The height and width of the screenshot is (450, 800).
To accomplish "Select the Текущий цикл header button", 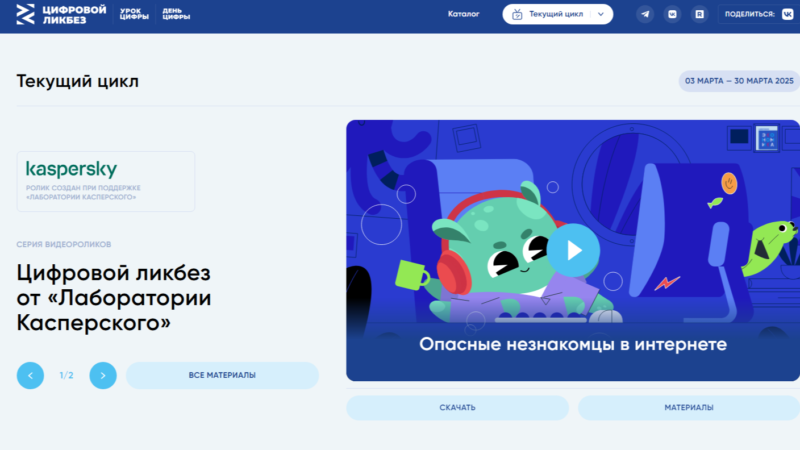I will (x=558, y=14).
